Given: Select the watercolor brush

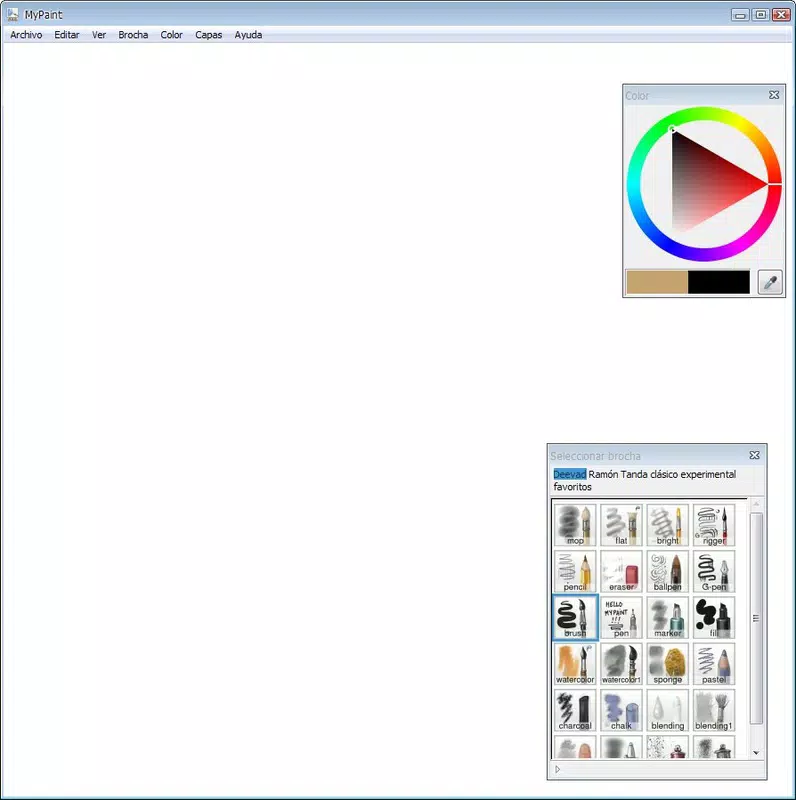Looking at the screenshot, I should click(575, 664).
